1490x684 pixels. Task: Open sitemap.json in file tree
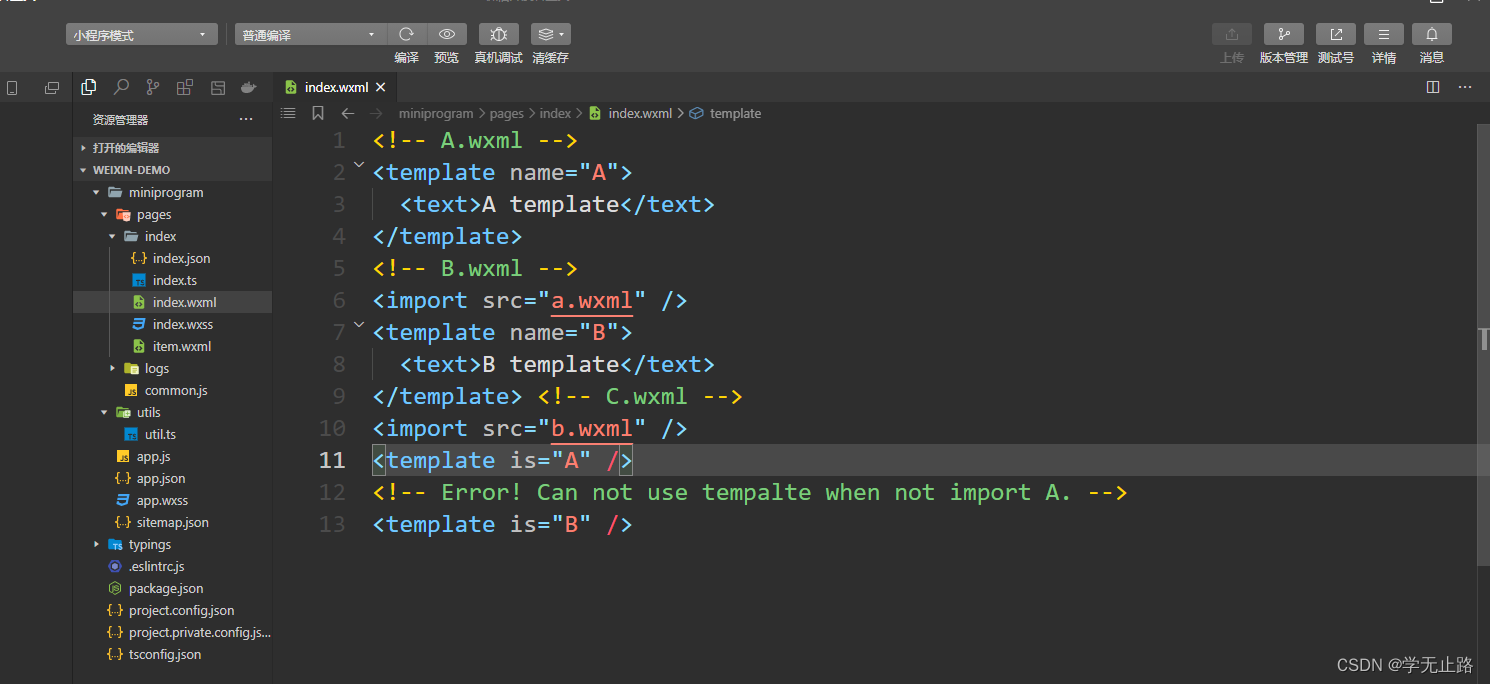(172, 522)
